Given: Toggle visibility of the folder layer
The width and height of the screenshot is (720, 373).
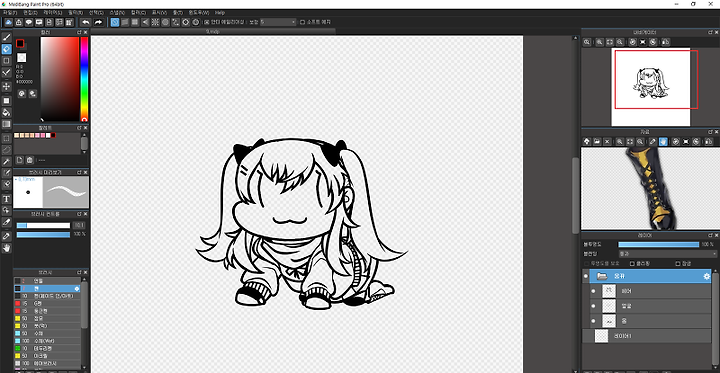Looking at the screenshot, I should tap(585, 276).
